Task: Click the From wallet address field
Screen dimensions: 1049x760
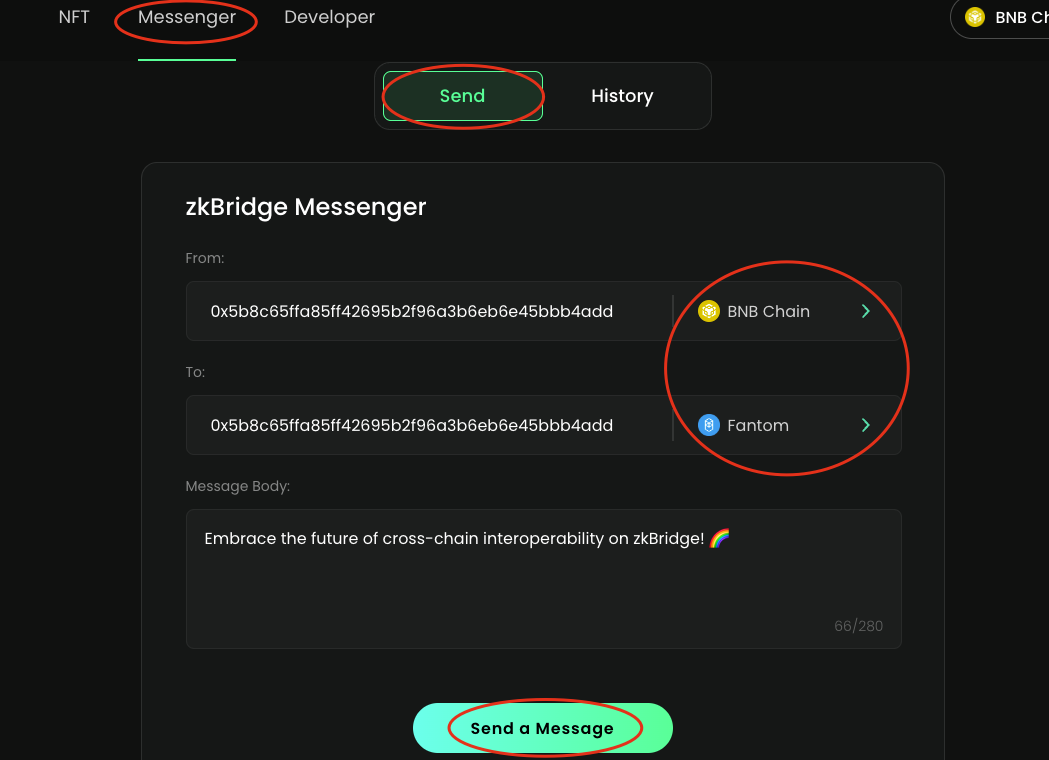Action: coord(411,311)
